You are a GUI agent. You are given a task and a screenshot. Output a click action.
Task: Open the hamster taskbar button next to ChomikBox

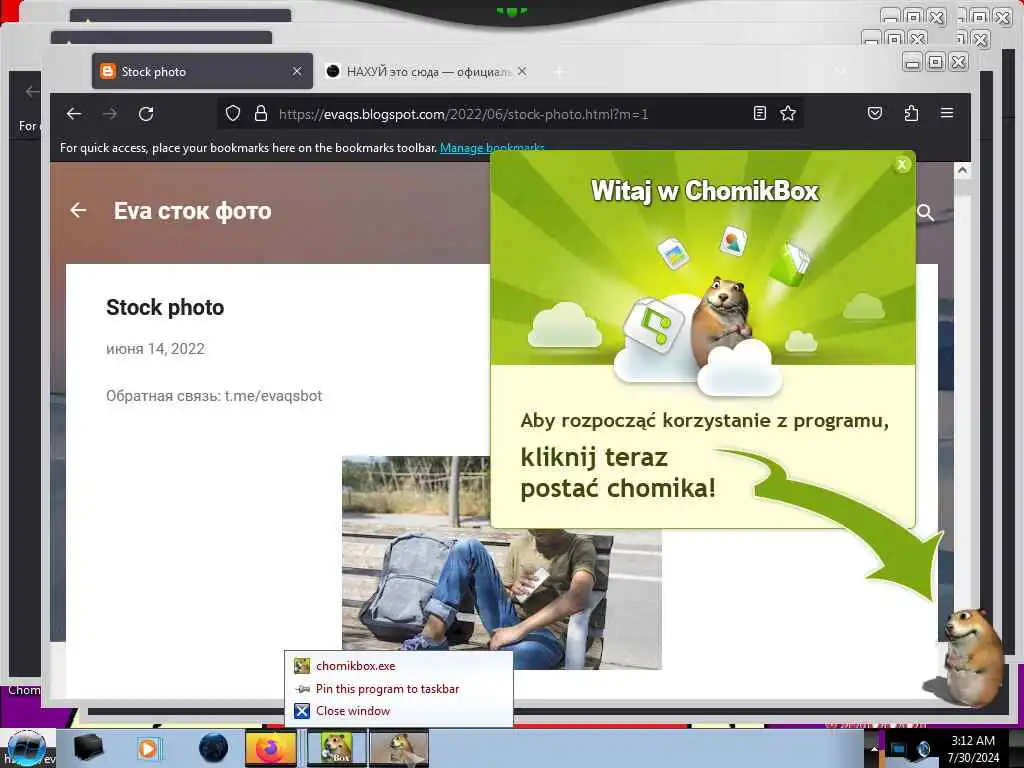(x=399, y=748)
